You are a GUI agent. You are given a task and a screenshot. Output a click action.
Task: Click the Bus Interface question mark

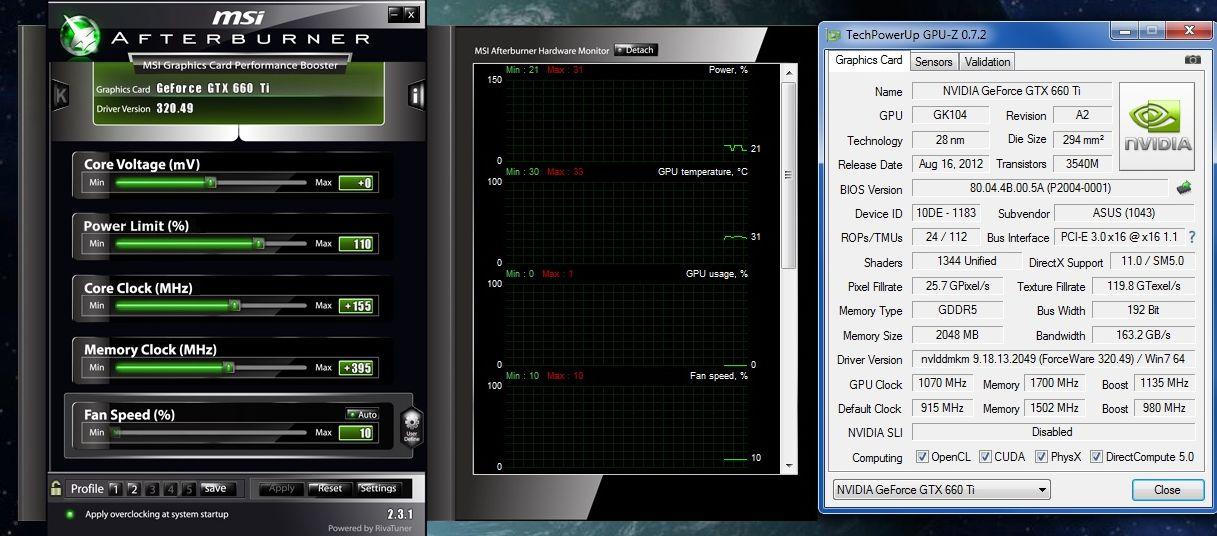tap(1191, 237)
